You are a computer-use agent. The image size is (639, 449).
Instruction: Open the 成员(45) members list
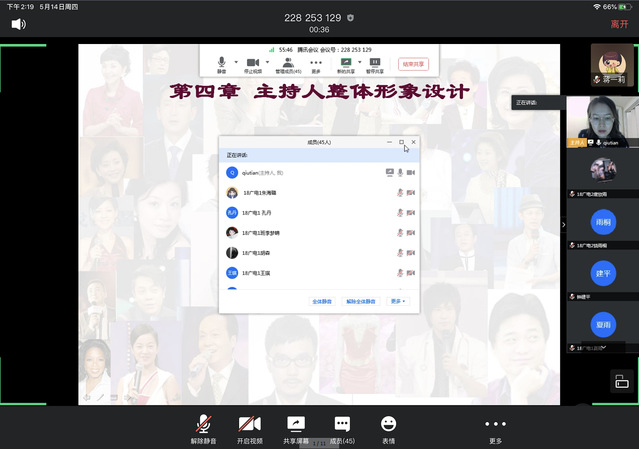(x=342, y=425)
